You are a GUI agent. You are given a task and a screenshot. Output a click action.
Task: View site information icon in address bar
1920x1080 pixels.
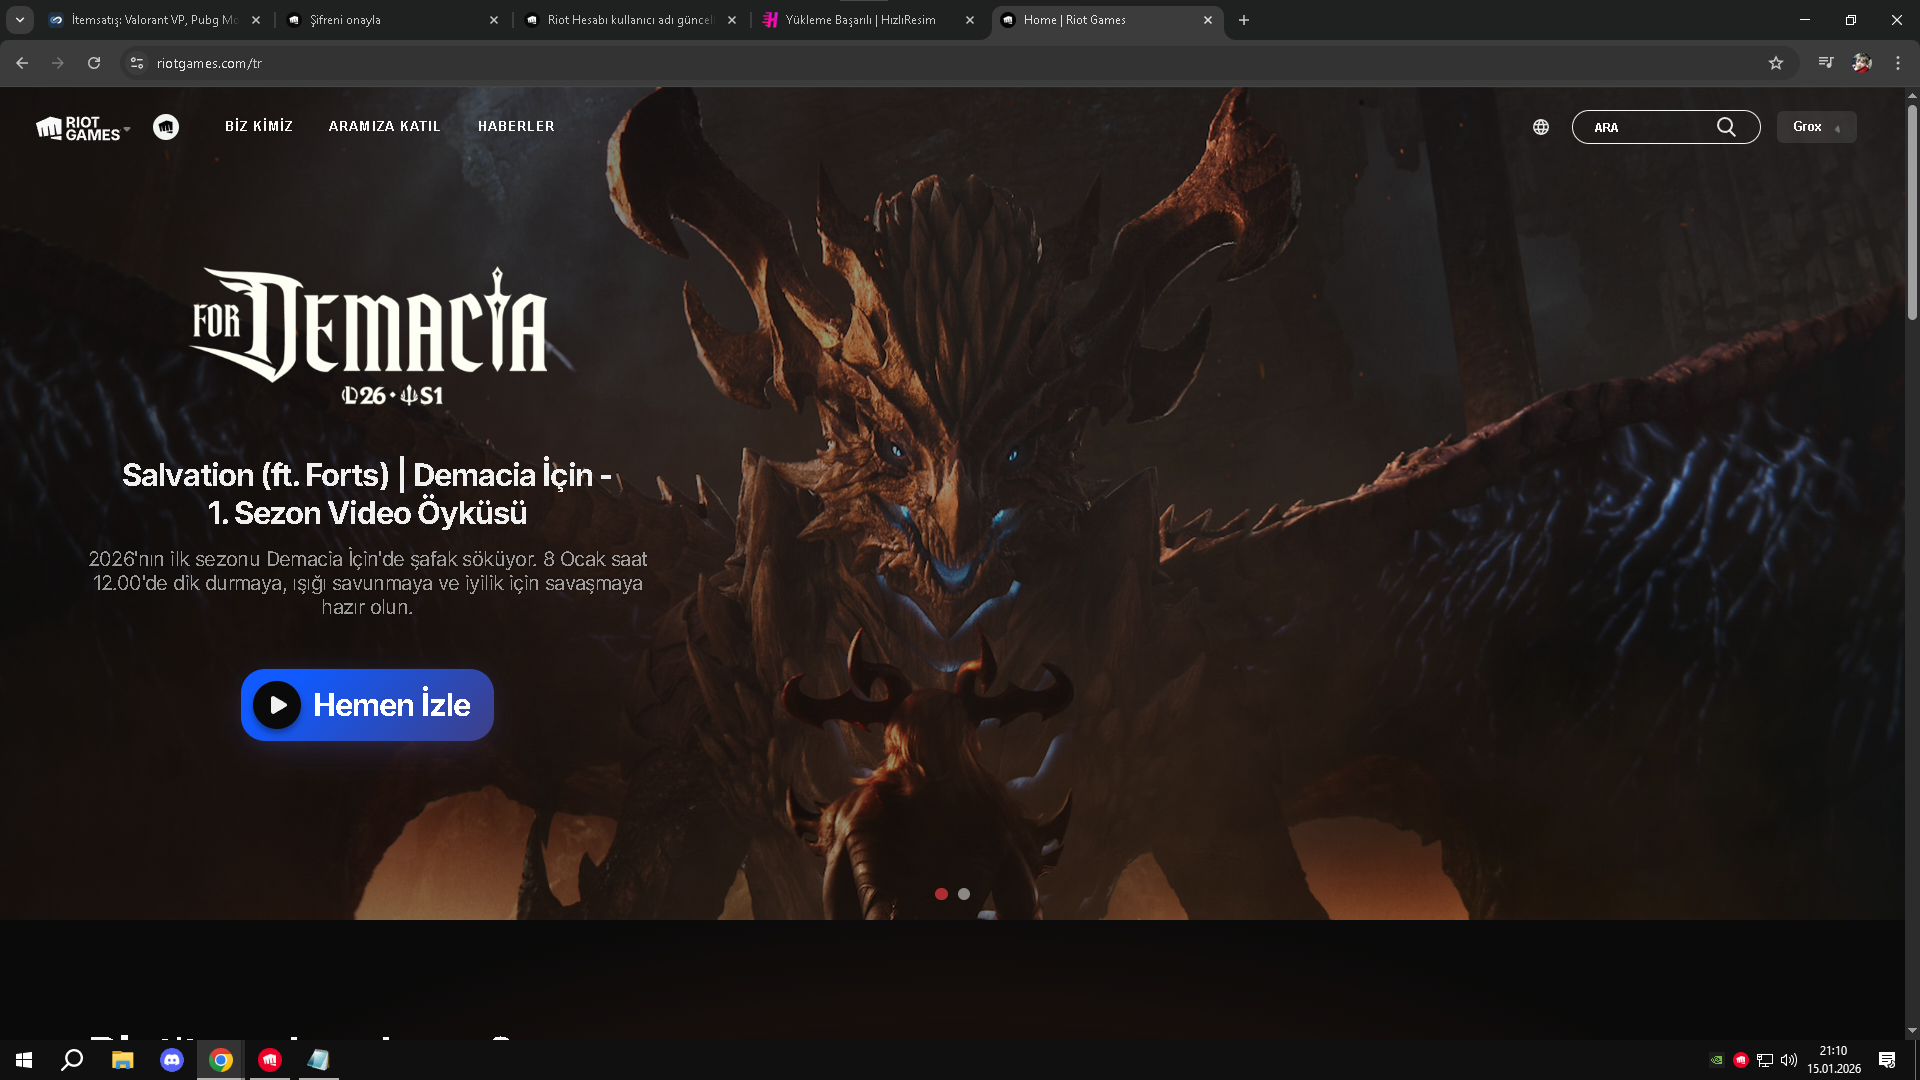137,63
